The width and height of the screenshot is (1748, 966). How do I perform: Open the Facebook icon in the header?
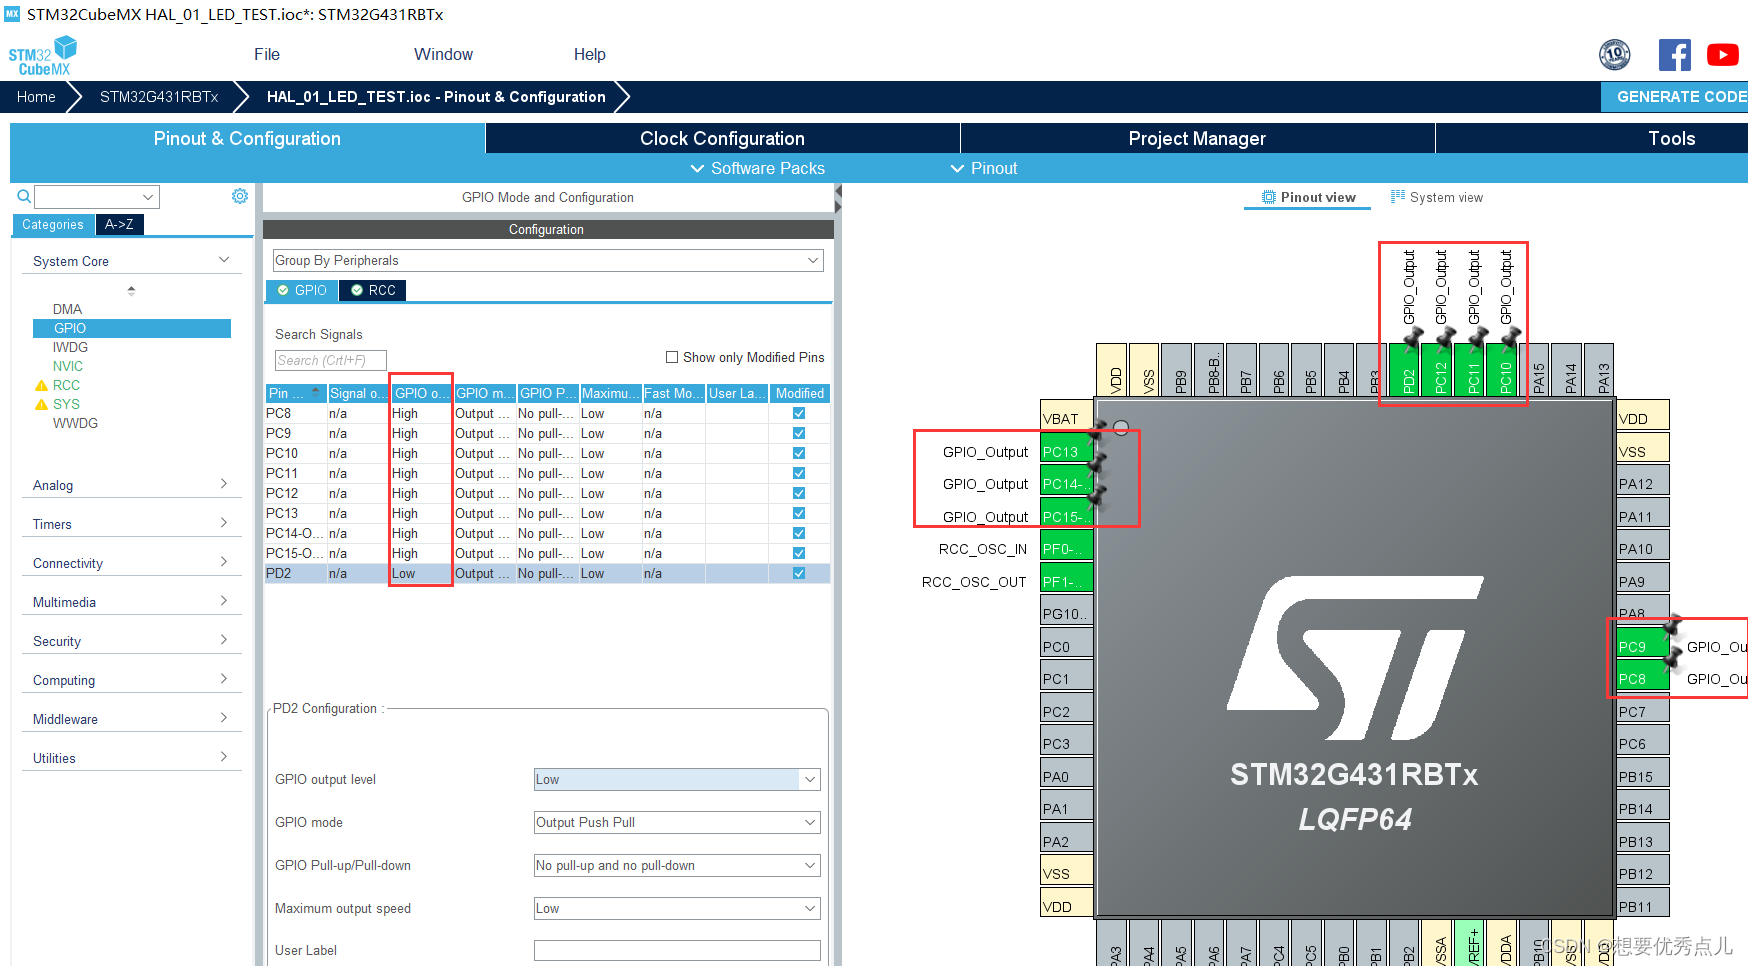point(1675,55)
